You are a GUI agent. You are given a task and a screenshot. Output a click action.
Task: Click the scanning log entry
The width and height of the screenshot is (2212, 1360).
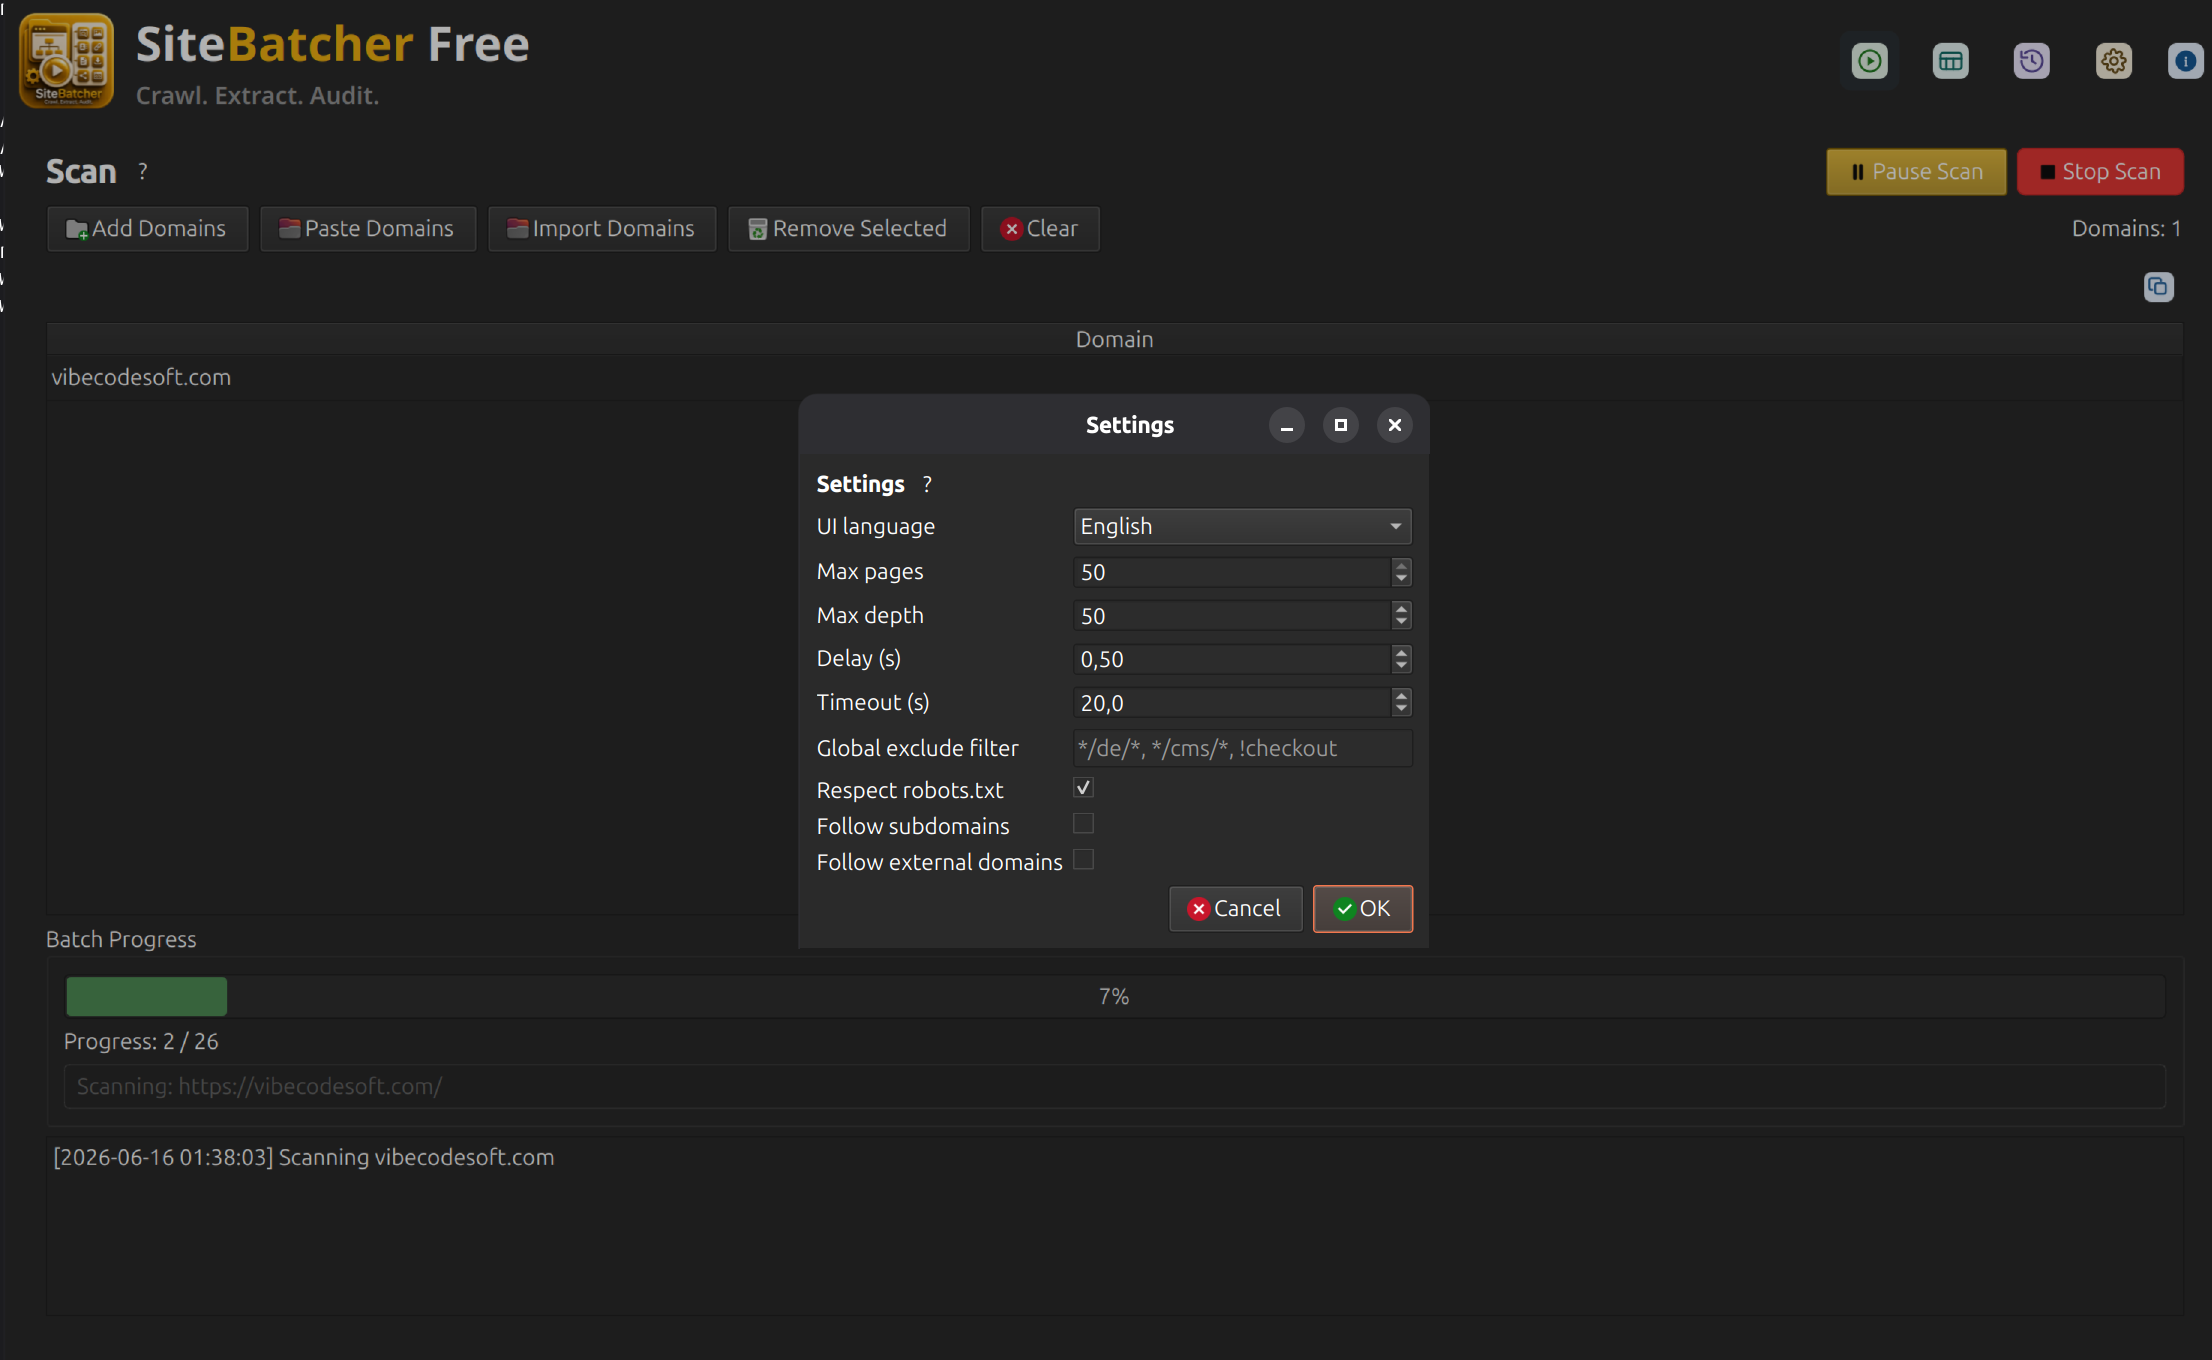[303, 1157]
